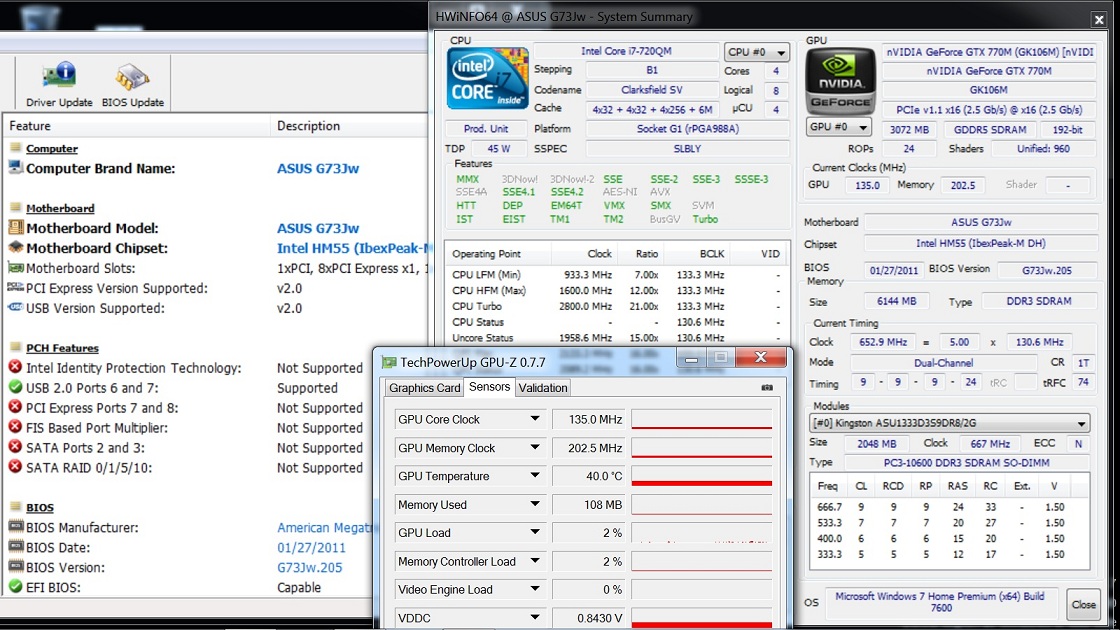Click BIOS Date row icon

click(x=15, y=546)
